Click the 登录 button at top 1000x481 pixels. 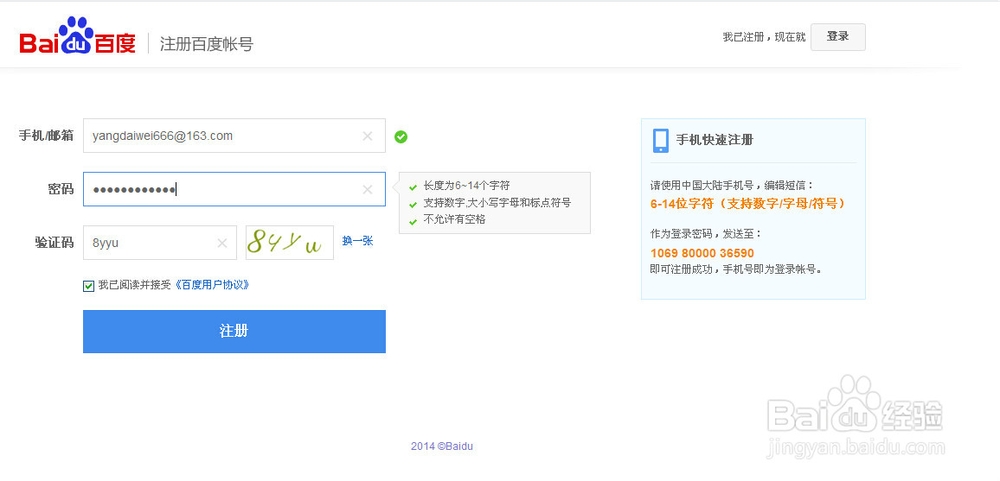(x=838, y=37)
